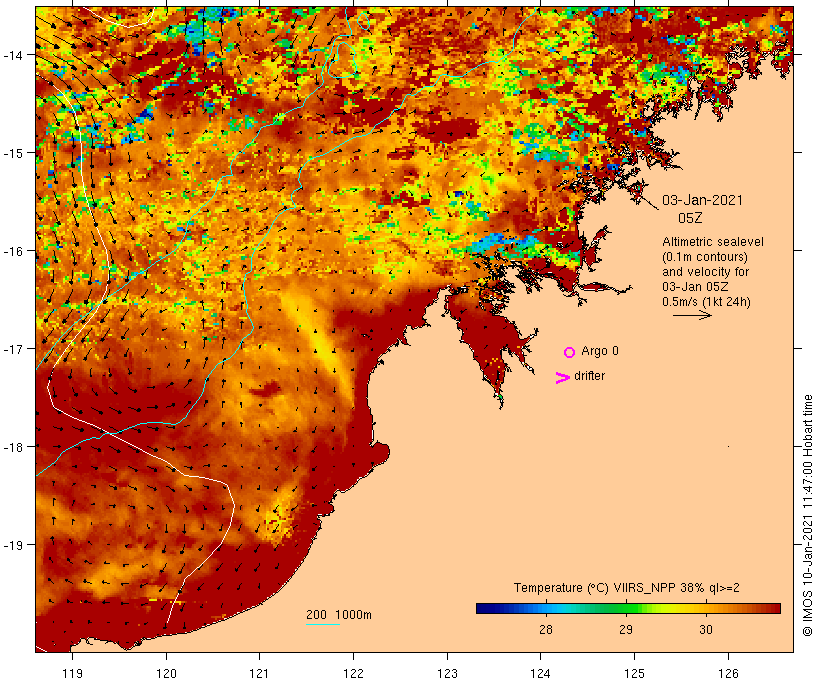Click the '03-Jan-2021' date label

(x=702, y=200)
